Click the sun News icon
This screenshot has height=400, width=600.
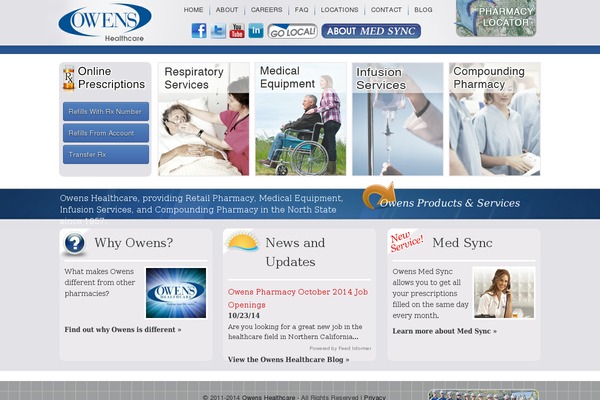click(241, 243)
